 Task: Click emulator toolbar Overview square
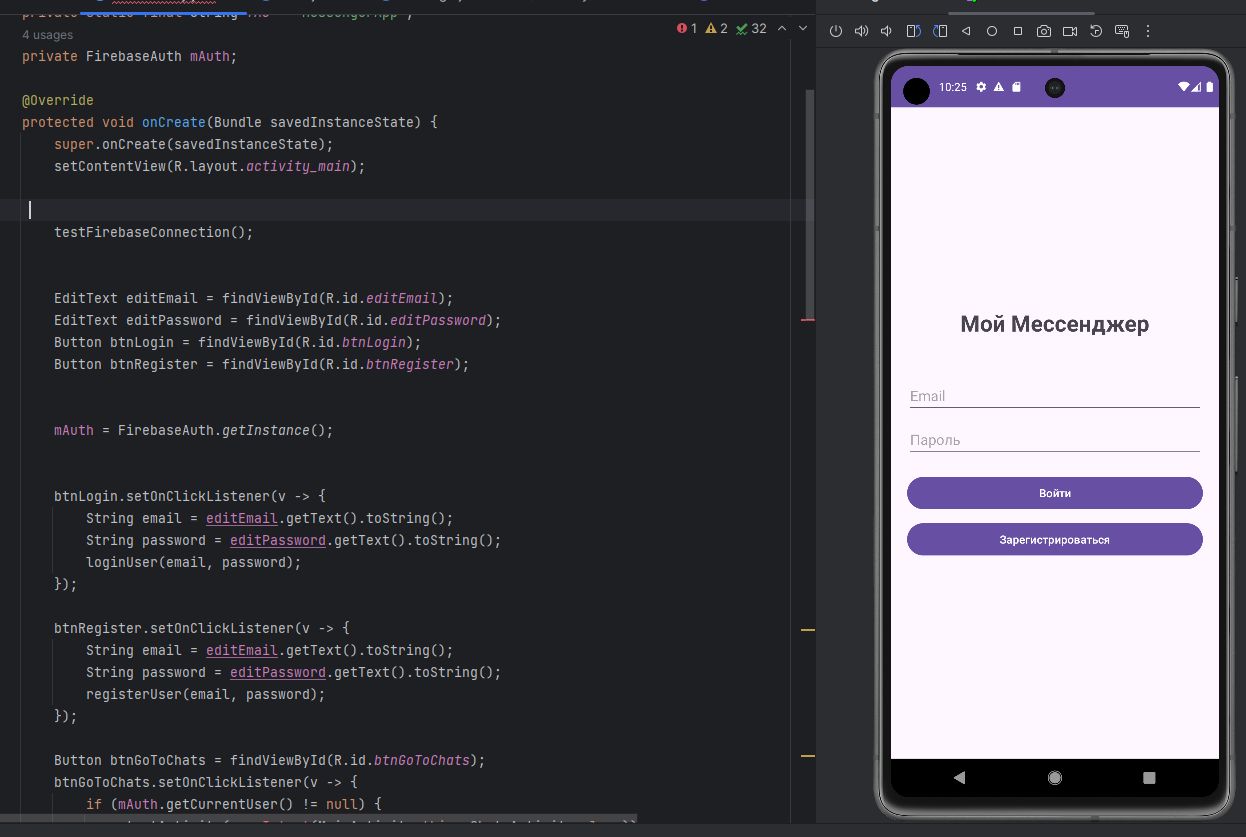click(x=1018, y=31)
